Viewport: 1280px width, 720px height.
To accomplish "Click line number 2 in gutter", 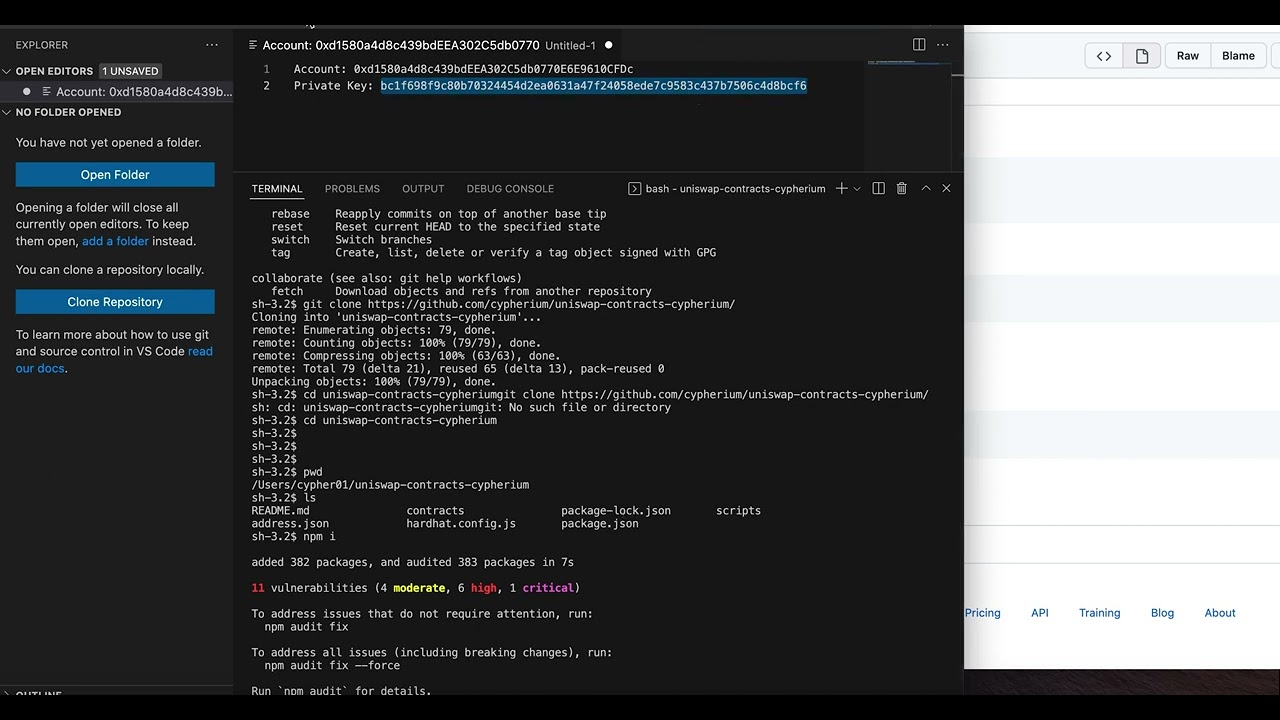I will pyautogui.click(x=266, y=86).
